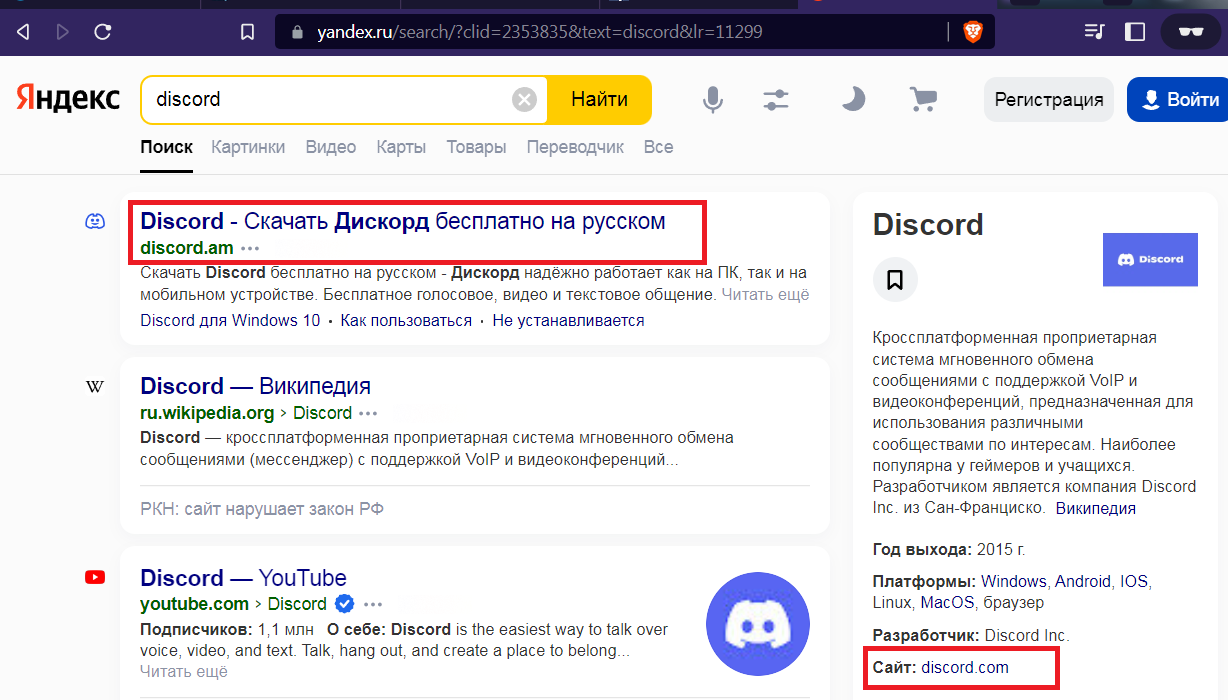Open the 'Как пользоваться' sitelink
The image size is (1228, 700).
[406, 320]
